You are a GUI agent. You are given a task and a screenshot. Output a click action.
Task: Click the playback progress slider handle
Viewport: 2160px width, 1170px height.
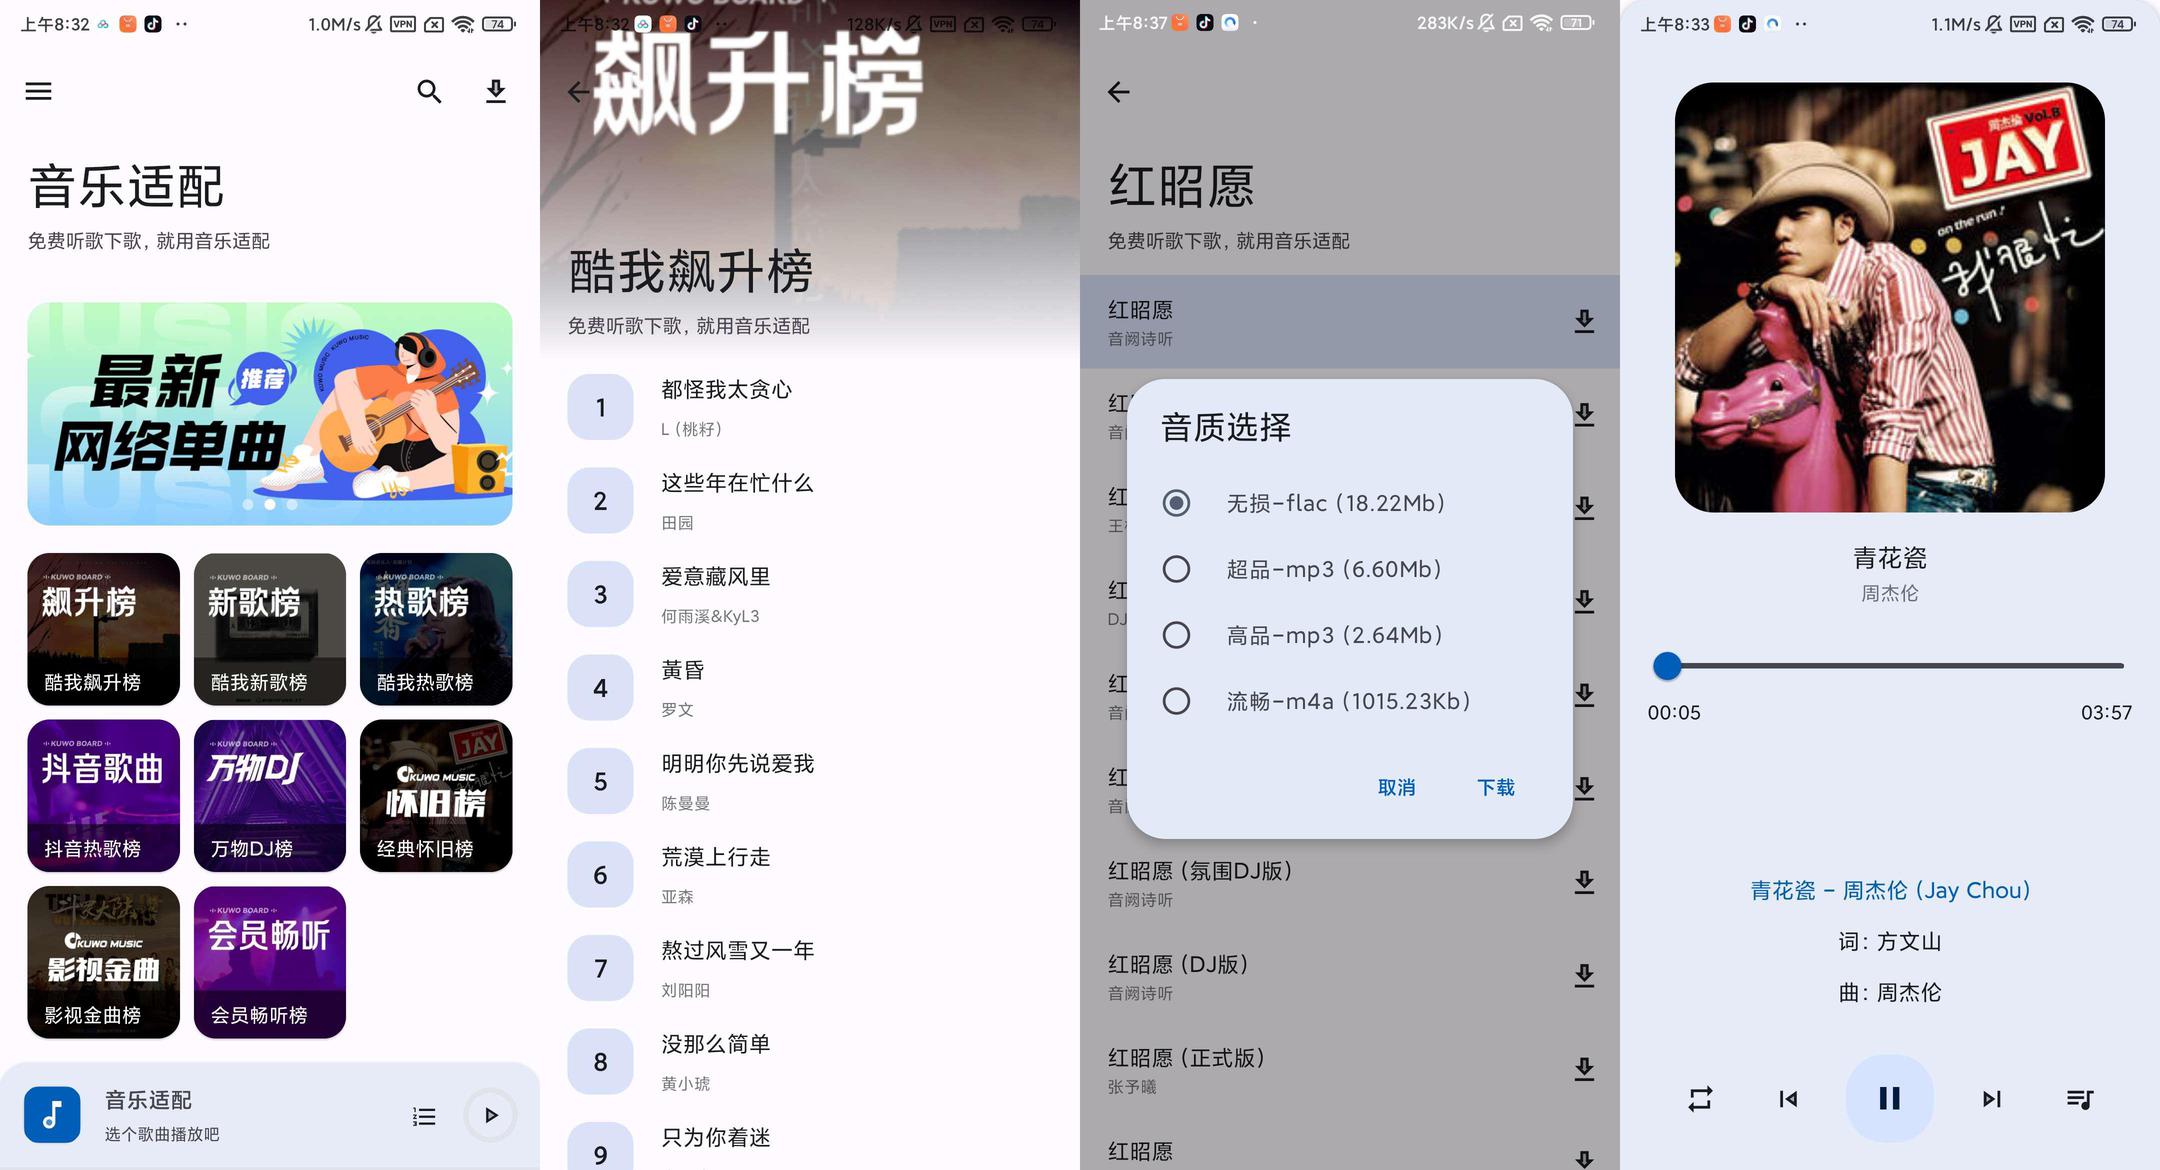pos(1667,666)
